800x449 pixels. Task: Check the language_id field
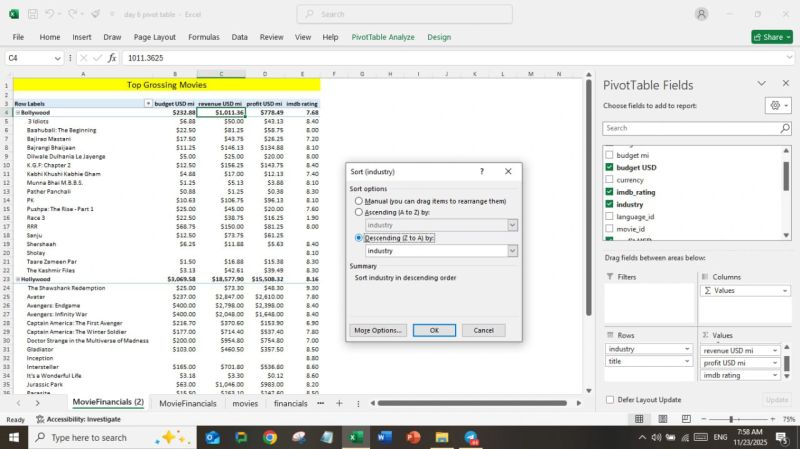tap(609, 216)
